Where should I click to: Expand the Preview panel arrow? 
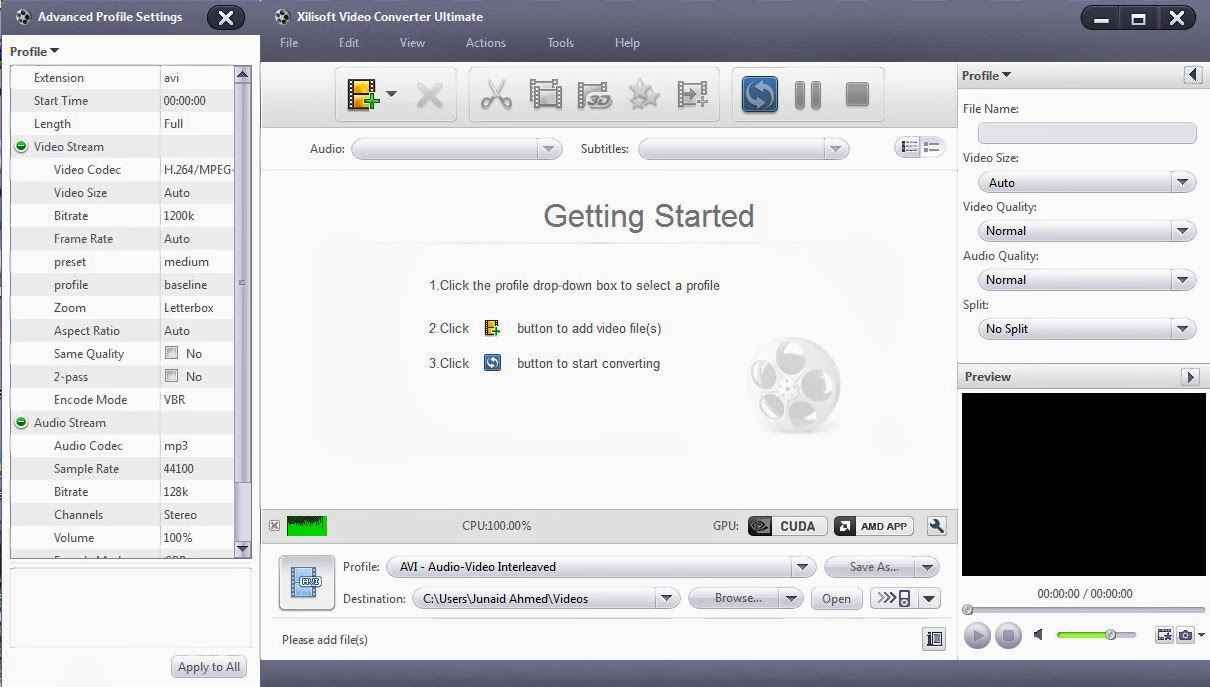1190,377
